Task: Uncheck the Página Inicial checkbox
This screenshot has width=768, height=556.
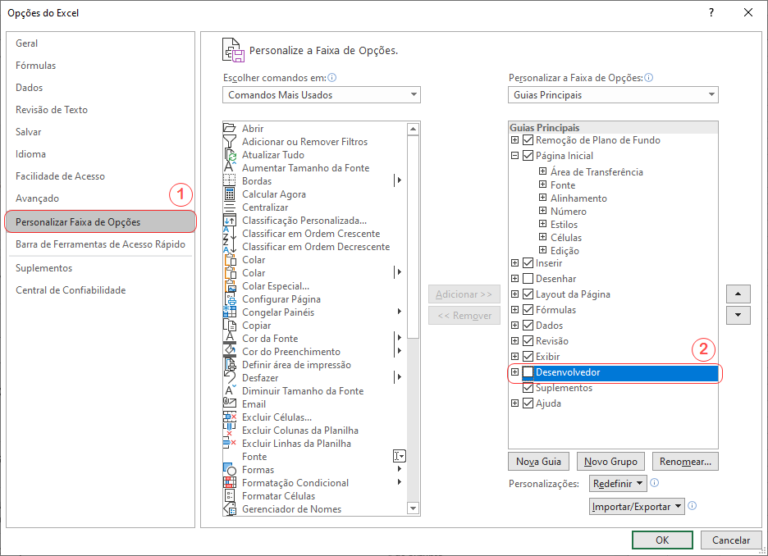Action: coord(528,156)
